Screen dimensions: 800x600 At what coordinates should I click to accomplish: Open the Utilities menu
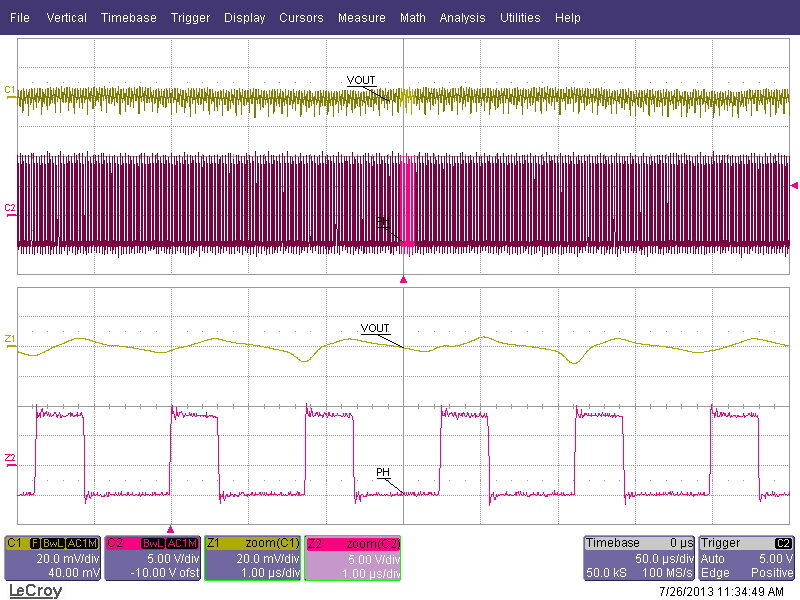coord(520,18)
